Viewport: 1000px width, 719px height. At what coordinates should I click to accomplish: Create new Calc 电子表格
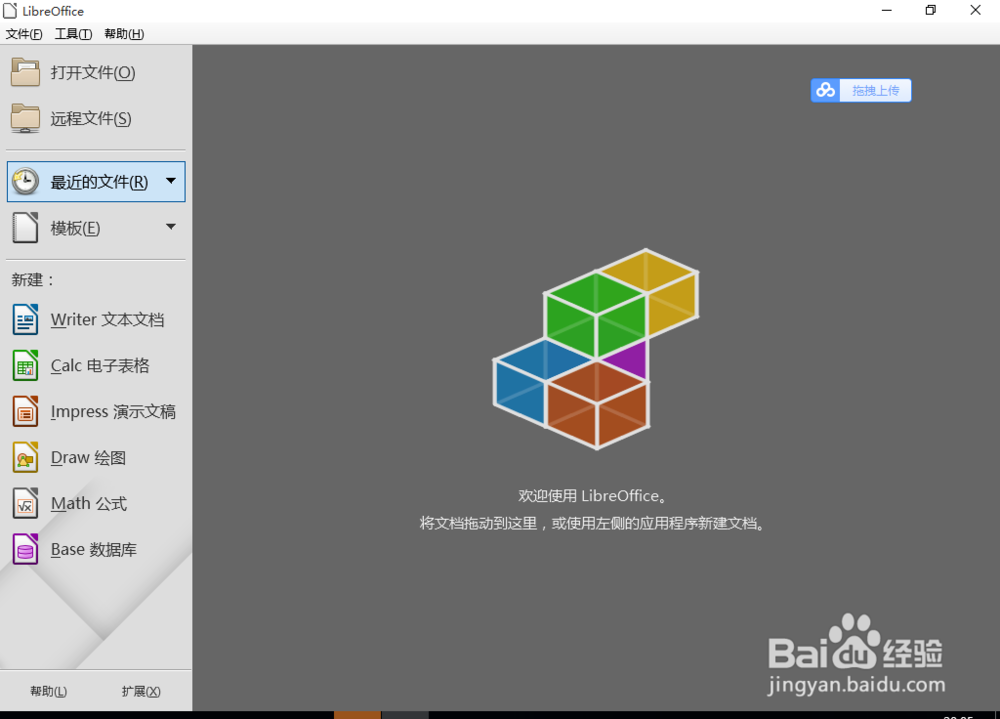click(x=100, y=366)
